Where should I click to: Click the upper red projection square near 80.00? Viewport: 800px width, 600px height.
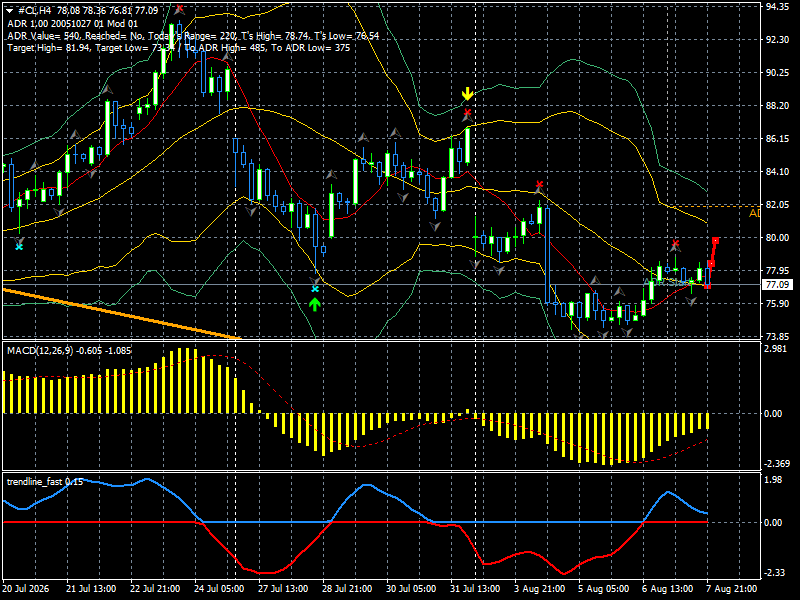coord(716,240)
